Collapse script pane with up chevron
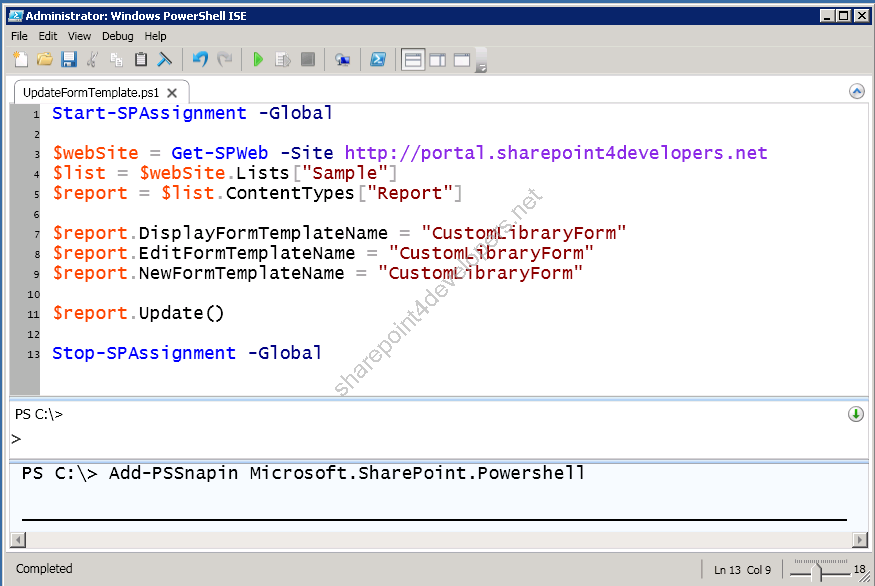 tap(857, 91)
